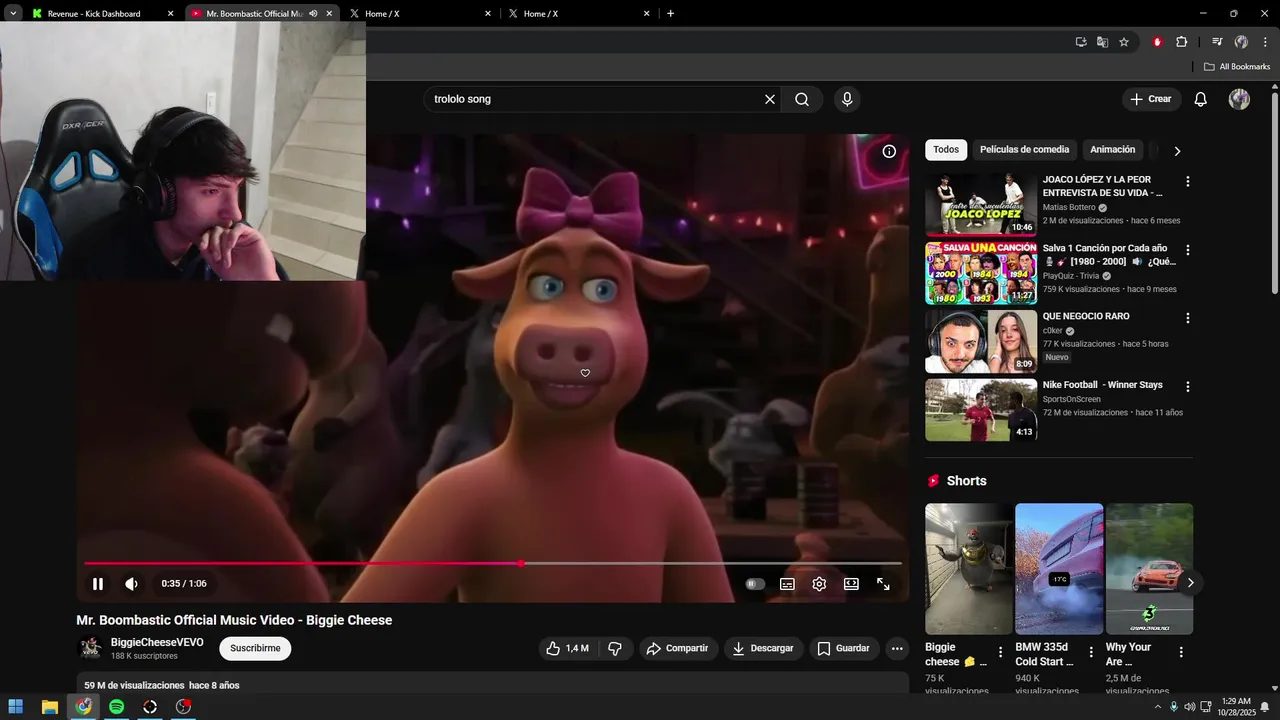
Task: Click the translate page icon
Action: tap(1102, 42)
